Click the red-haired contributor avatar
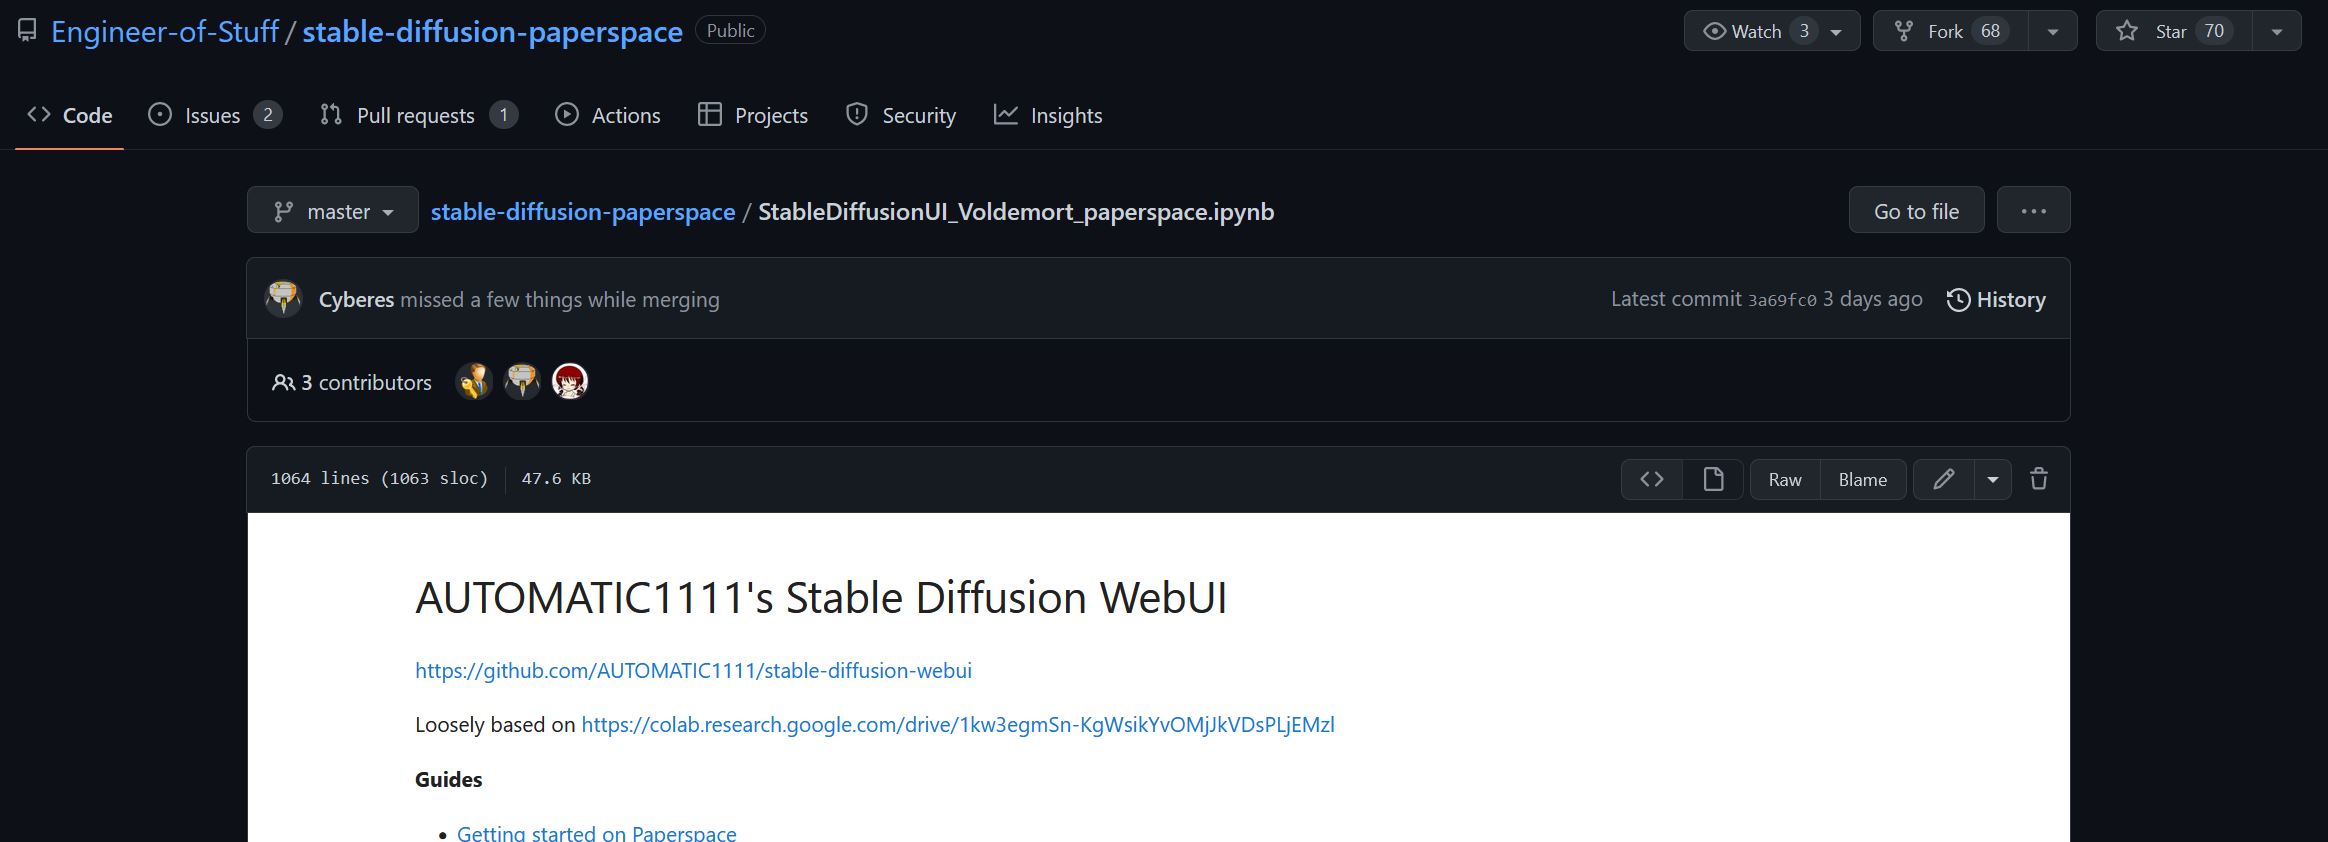2328x842 pixels. click(x=570, y=381)
